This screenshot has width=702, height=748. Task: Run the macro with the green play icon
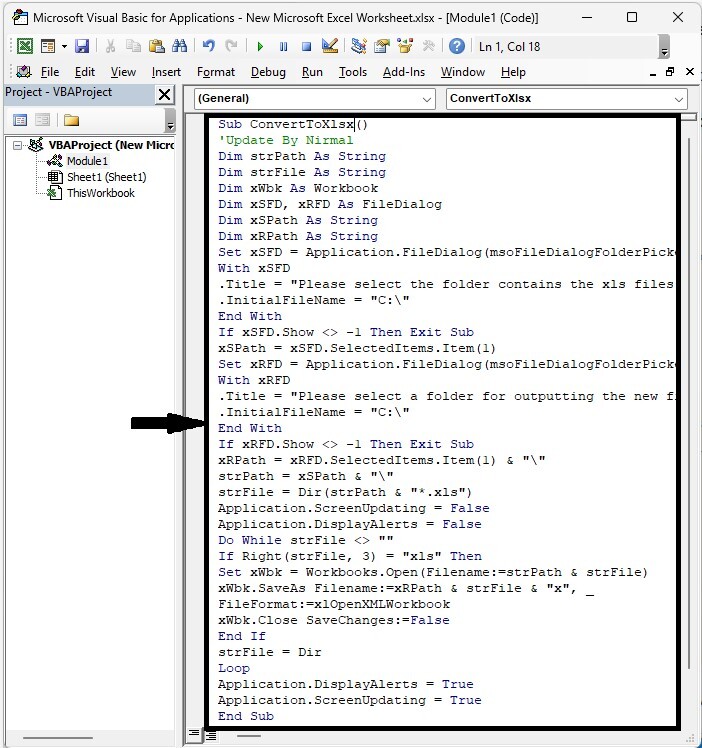260,46
